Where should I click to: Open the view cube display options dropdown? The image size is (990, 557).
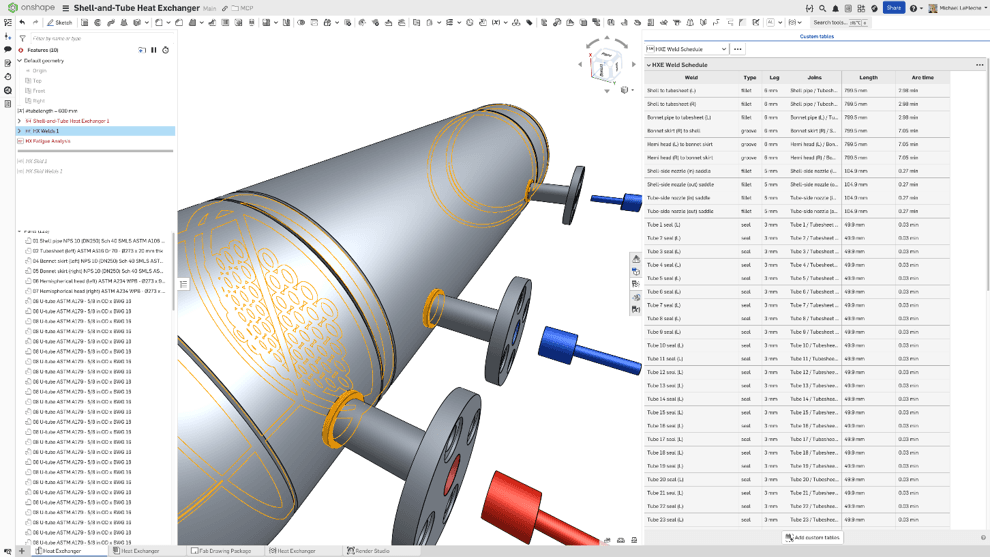tap(627, 90)
